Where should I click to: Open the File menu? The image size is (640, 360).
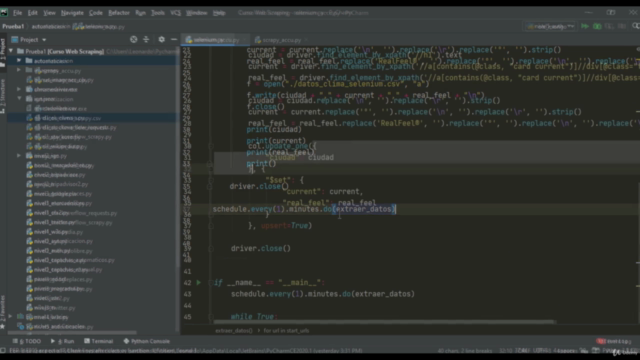[x=18, y=13]
